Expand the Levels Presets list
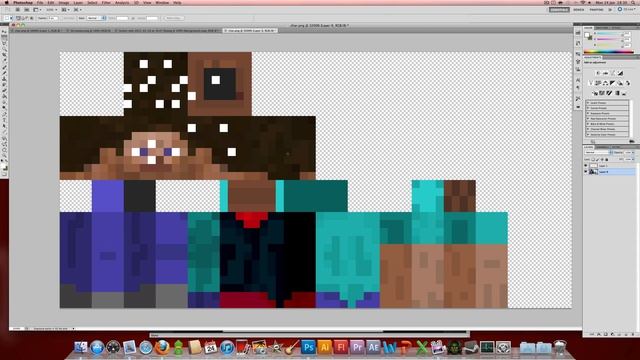This screenshot has height=360, width=640. click(x=588, y=103)
